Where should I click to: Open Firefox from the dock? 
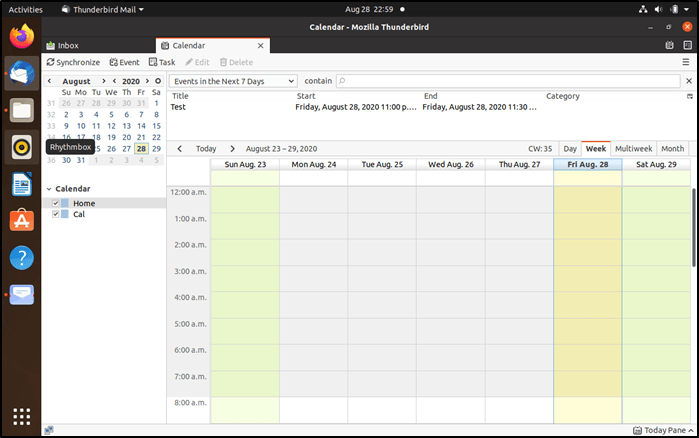coord(21,37)
